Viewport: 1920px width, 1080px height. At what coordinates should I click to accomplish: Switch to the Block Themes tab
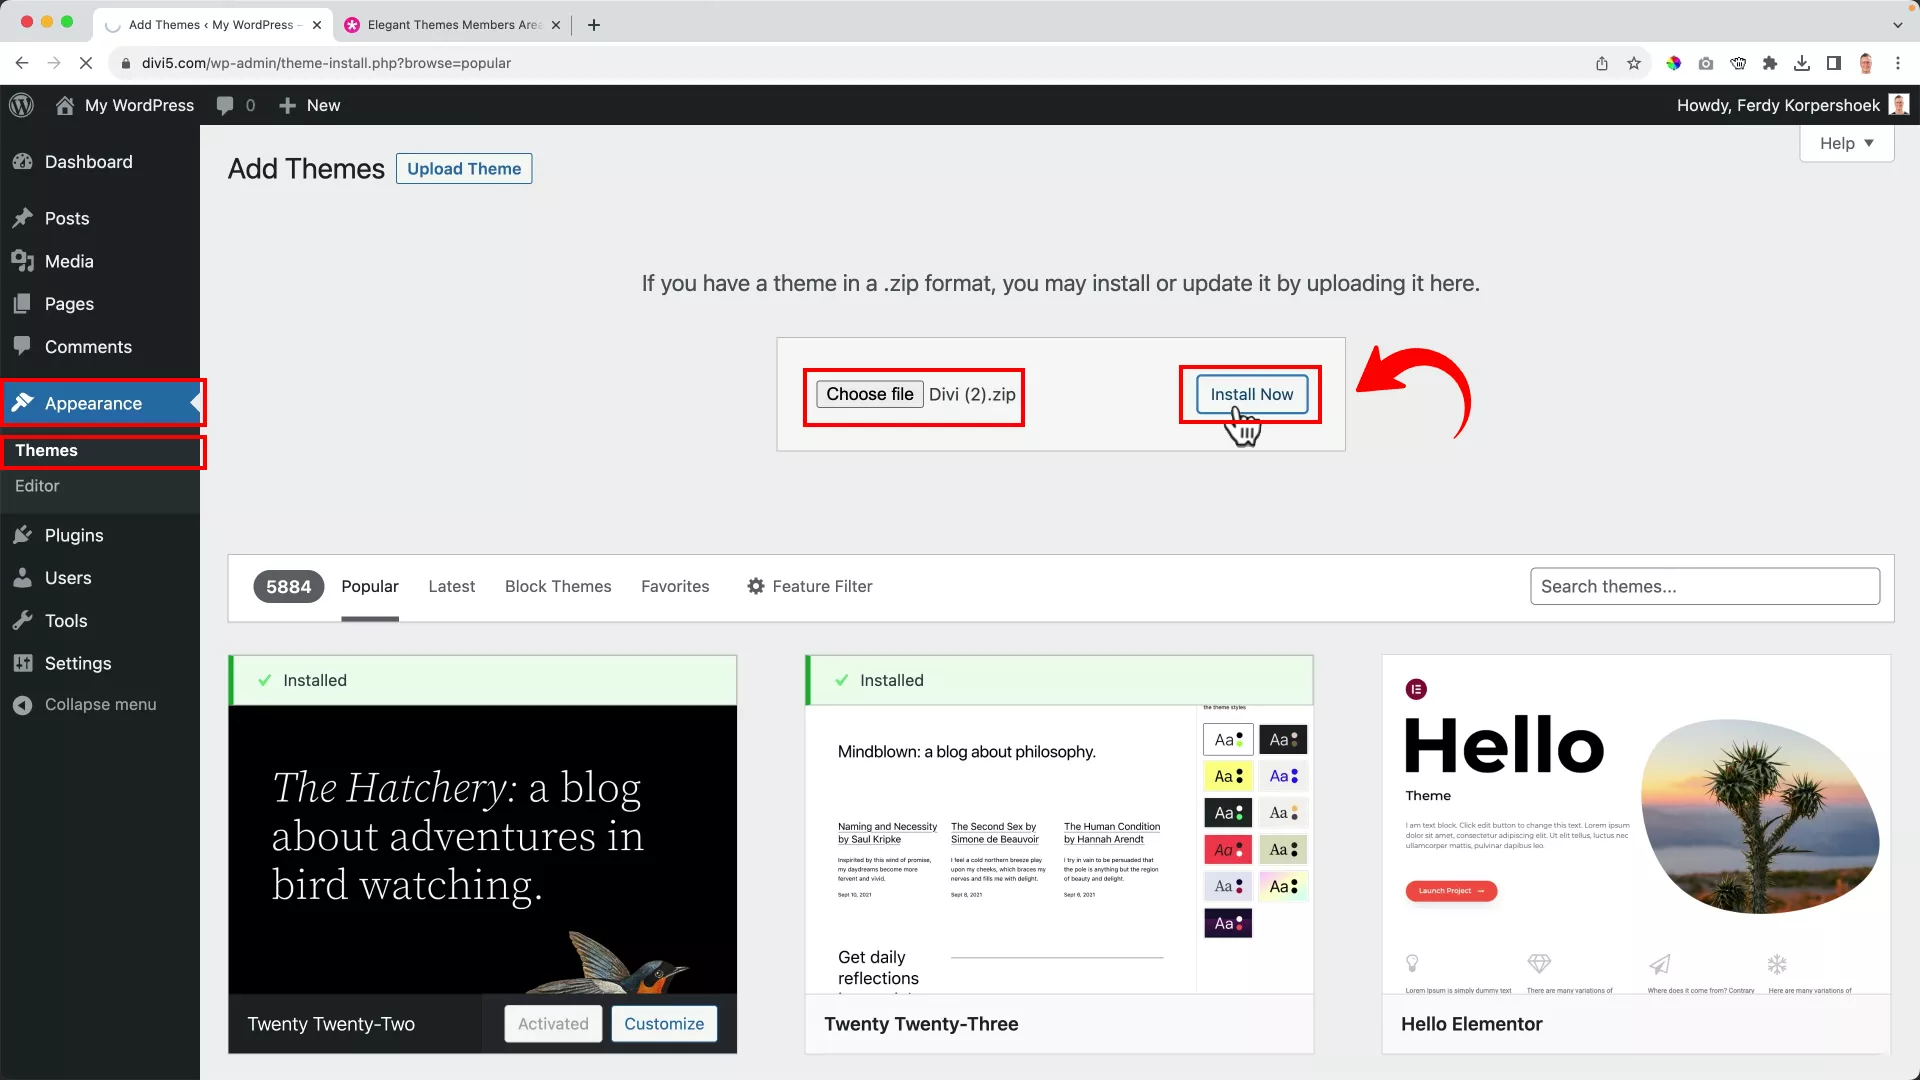pos(557,586)
